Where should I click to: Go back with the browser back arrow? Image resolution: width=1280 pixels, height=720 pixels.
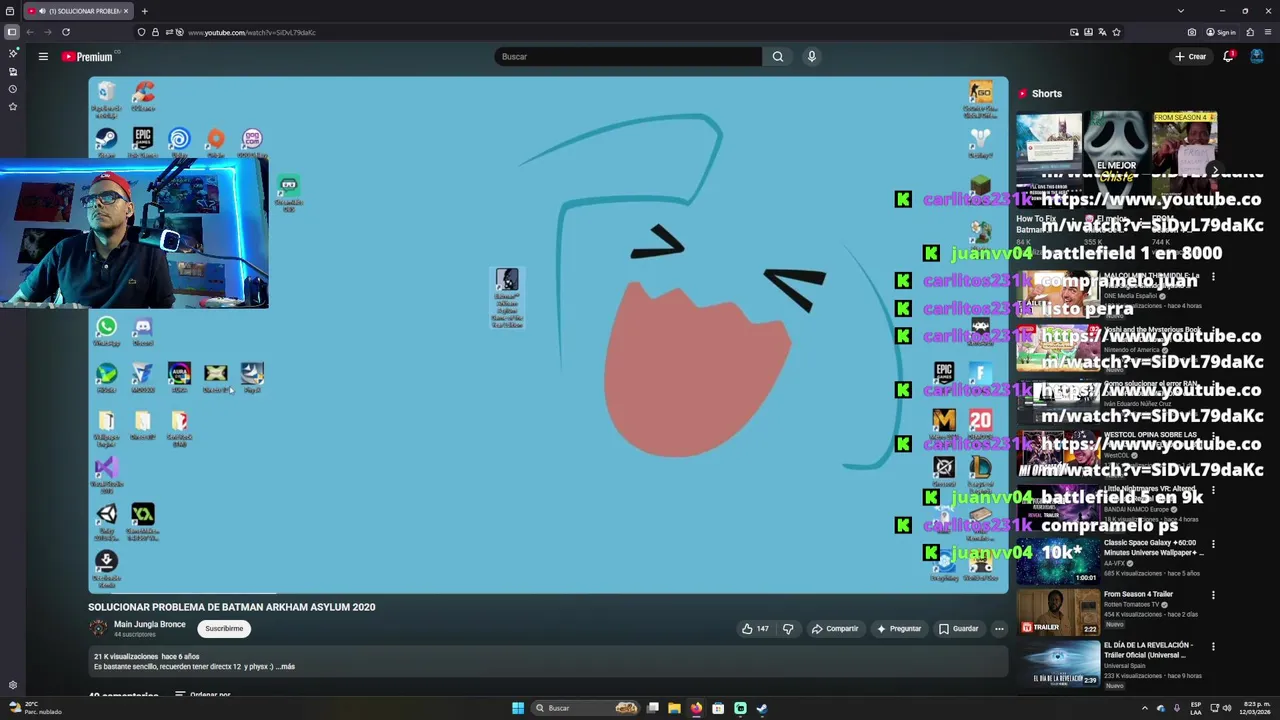click(30, 32)
